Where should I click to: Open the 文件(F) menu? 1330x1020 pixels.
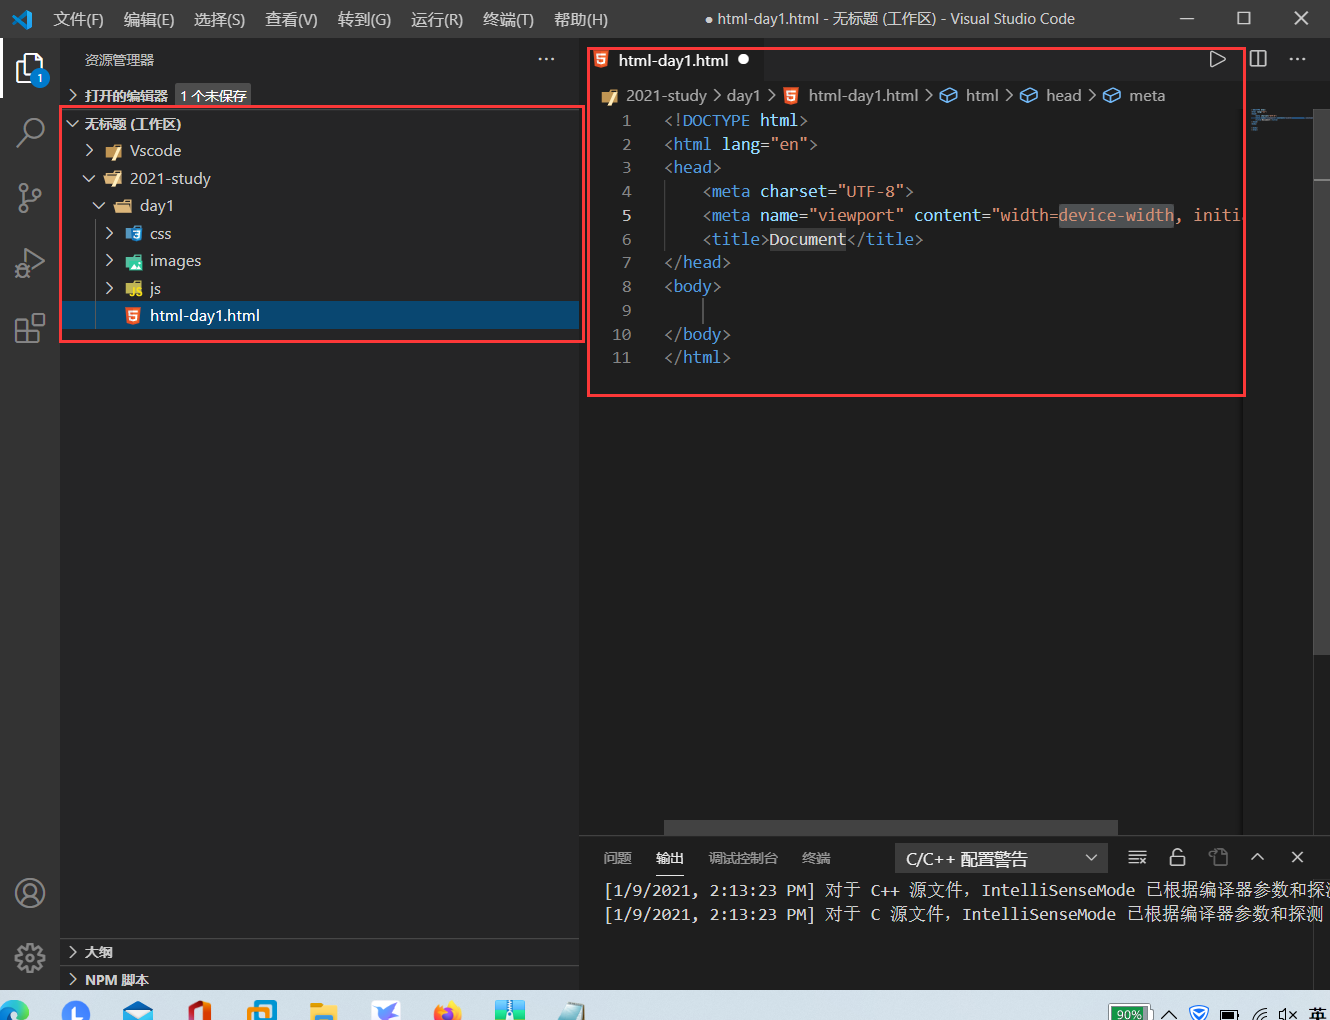tap(79, 19)
